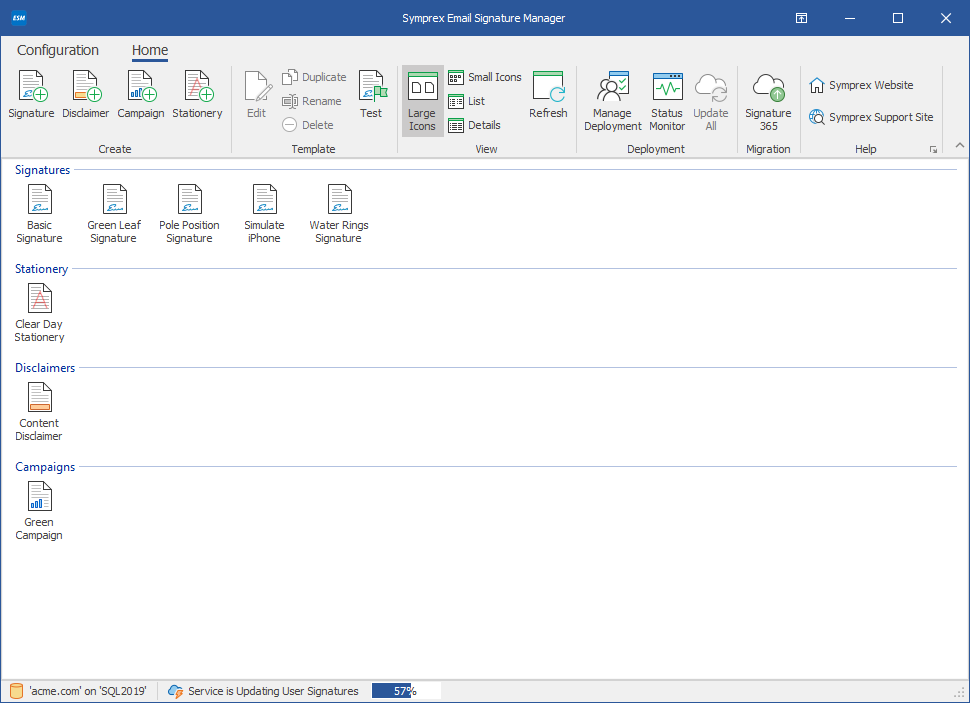This screenshot has width=970, height=703.
Task: Click 'Service is Updating User Signatures' text
Action: click(x=273, y=691)
